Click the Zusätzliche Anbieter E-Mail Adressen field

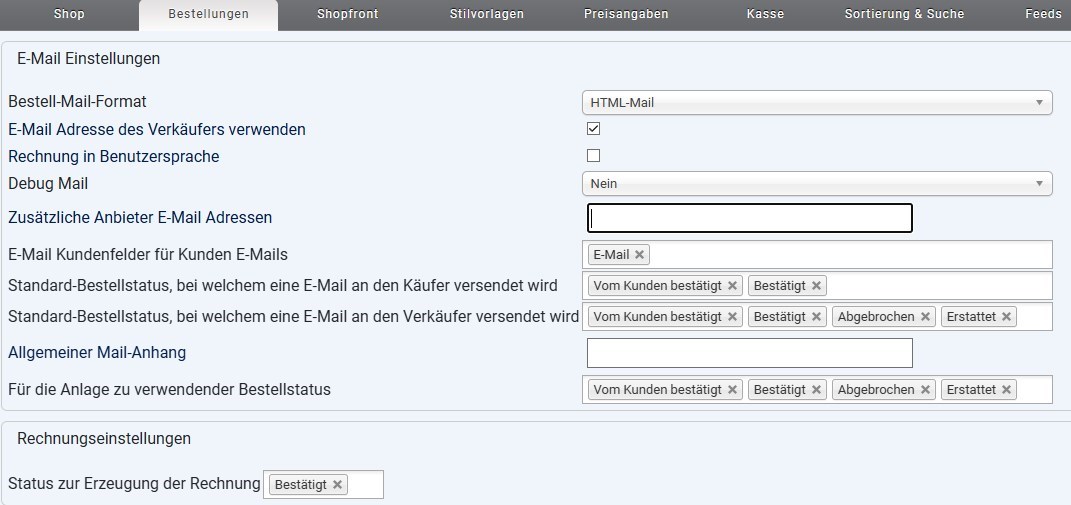point(750,218)
